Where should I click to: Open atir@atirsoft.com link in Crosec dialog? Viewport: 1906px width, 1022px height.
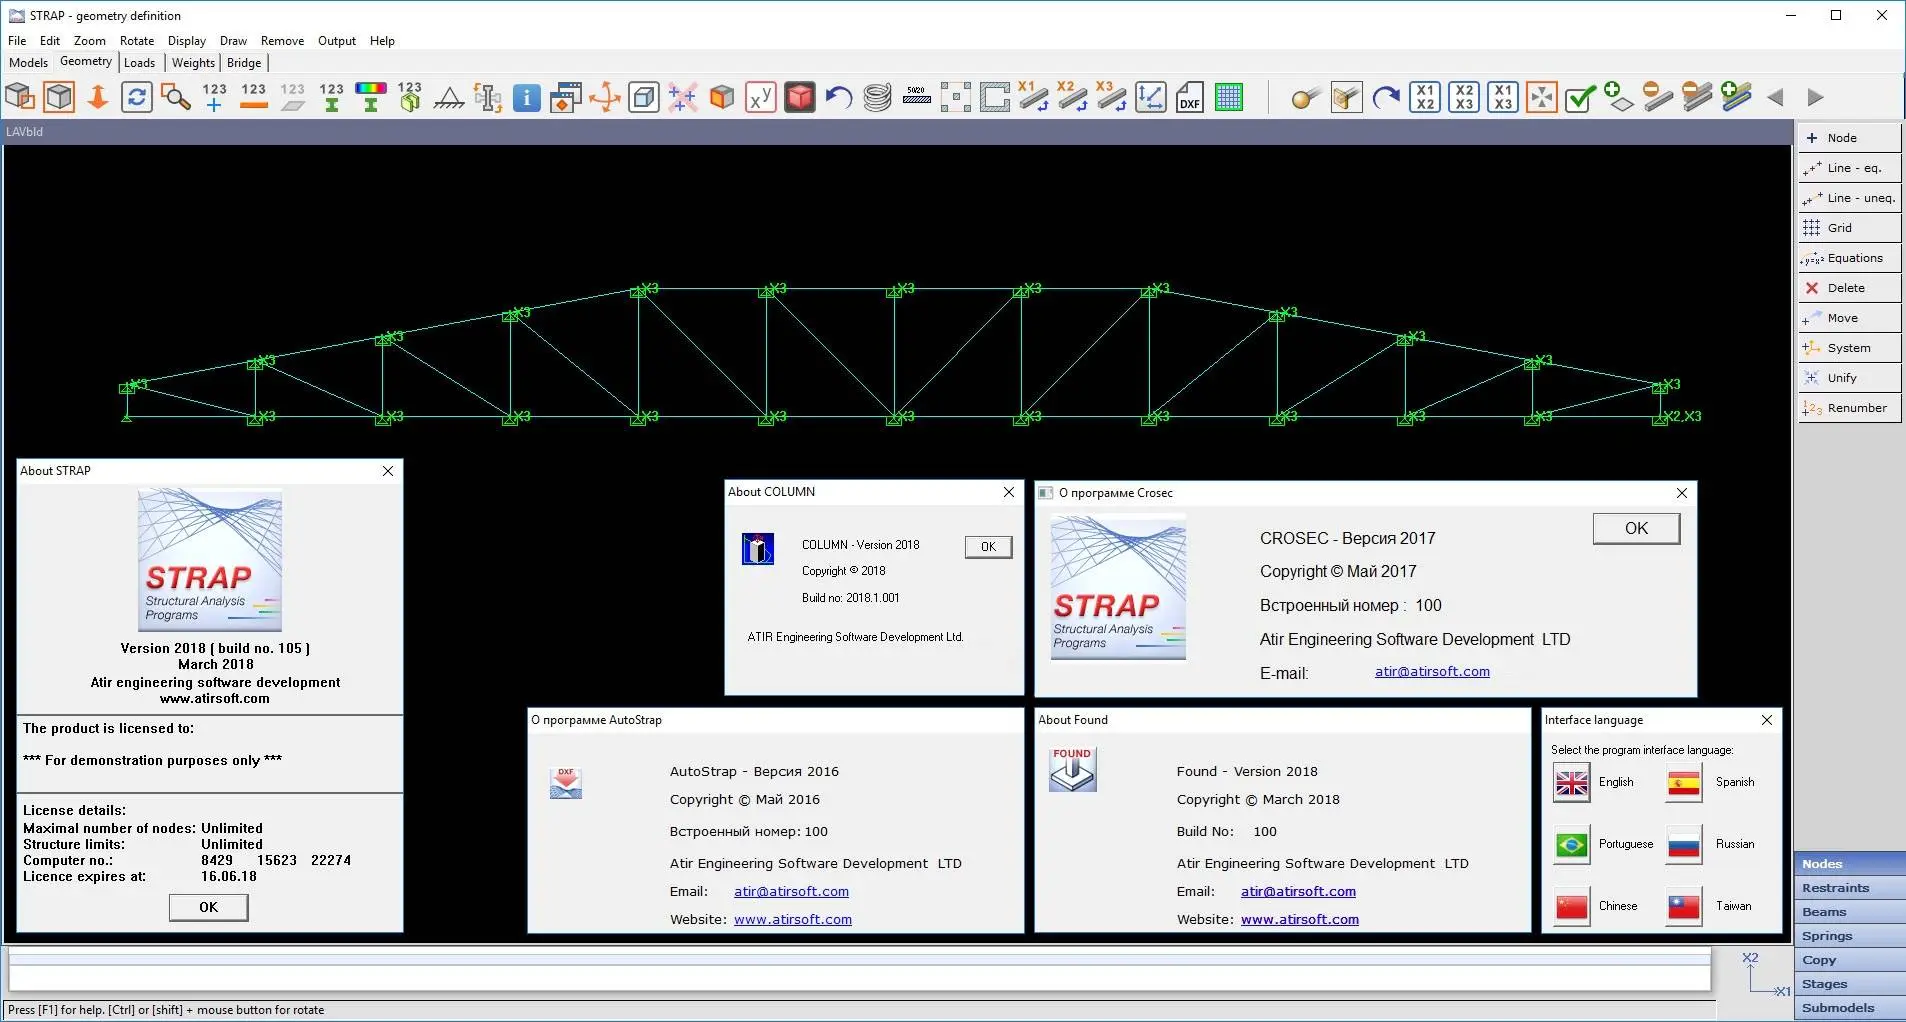pos(1432,672)
